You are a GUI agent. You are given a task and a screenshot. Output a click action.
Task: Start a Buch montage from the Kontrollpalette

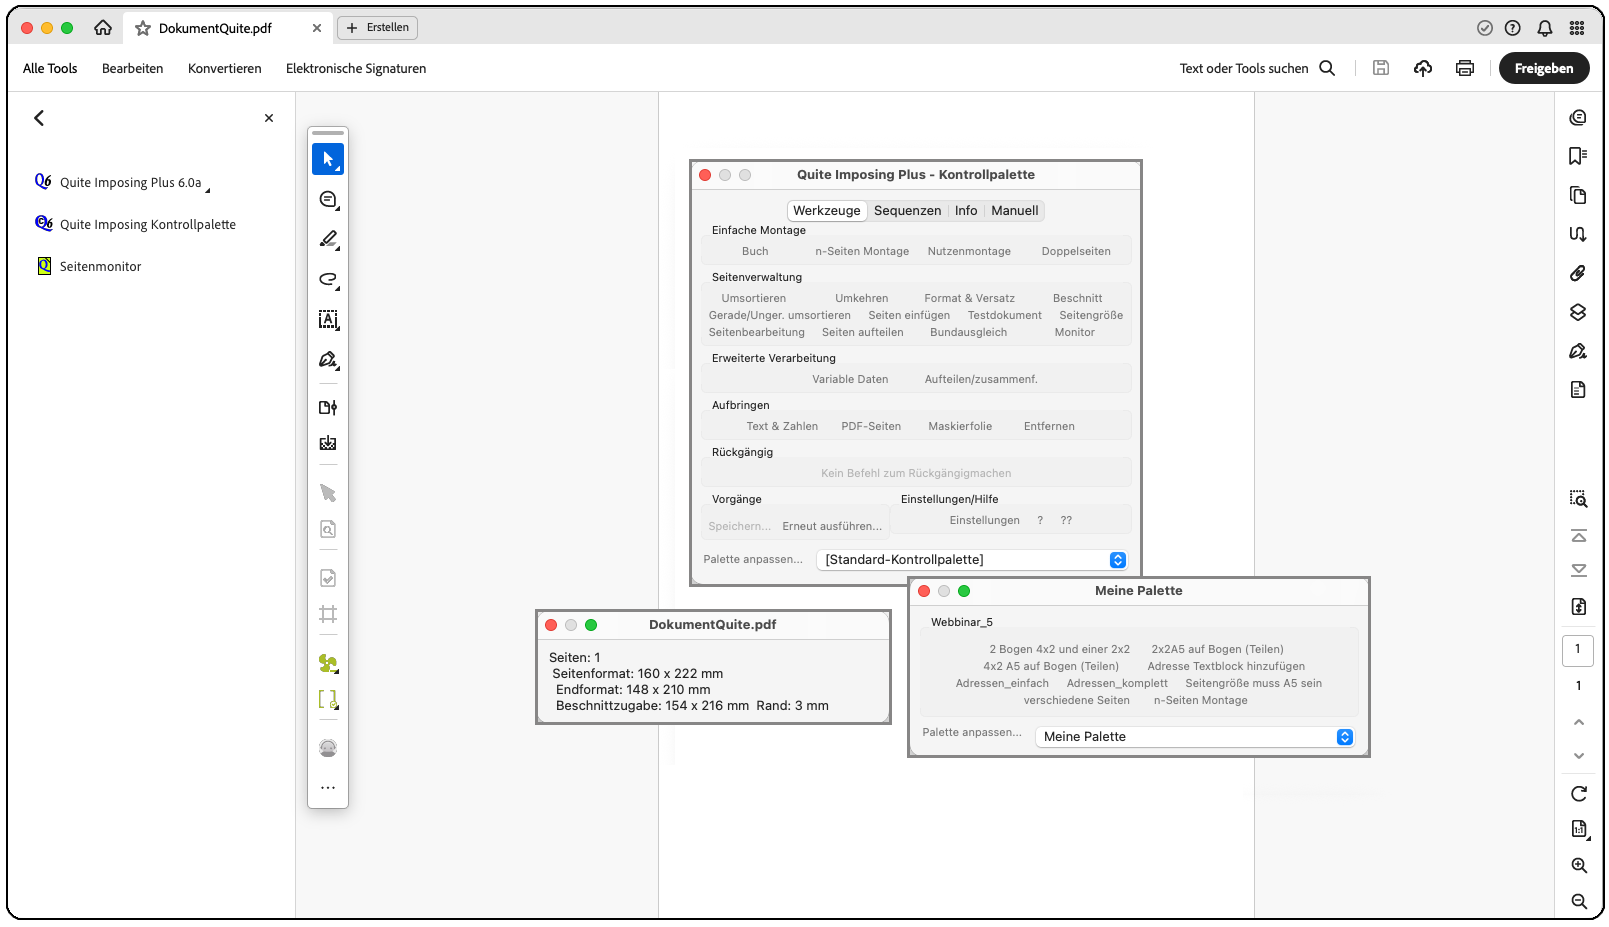(x=756, y=250)
